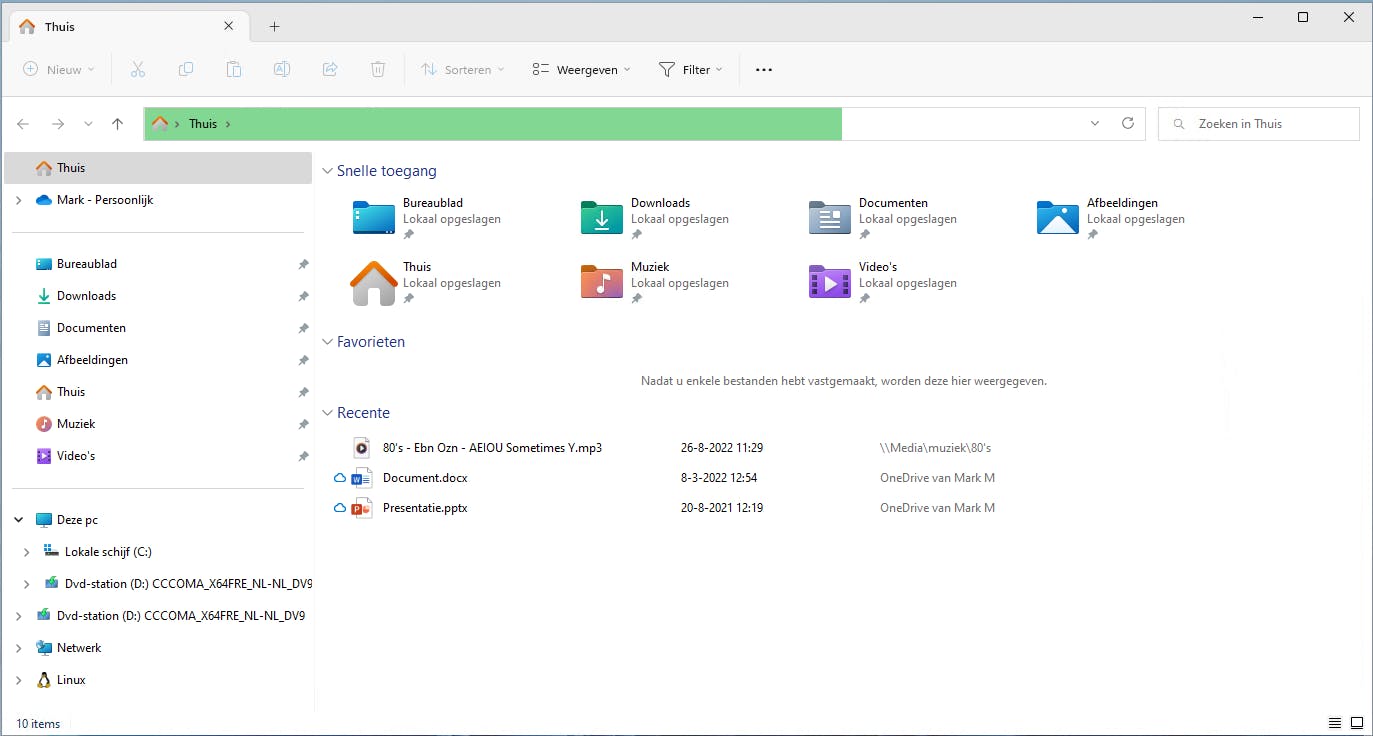Viewport: 1373px width, 736px height.
Task: Switch to details view in the status bar
Action: (1335, 723)
